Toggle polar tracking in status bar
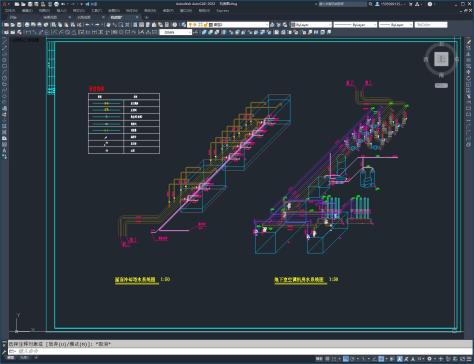 (353, 359)
